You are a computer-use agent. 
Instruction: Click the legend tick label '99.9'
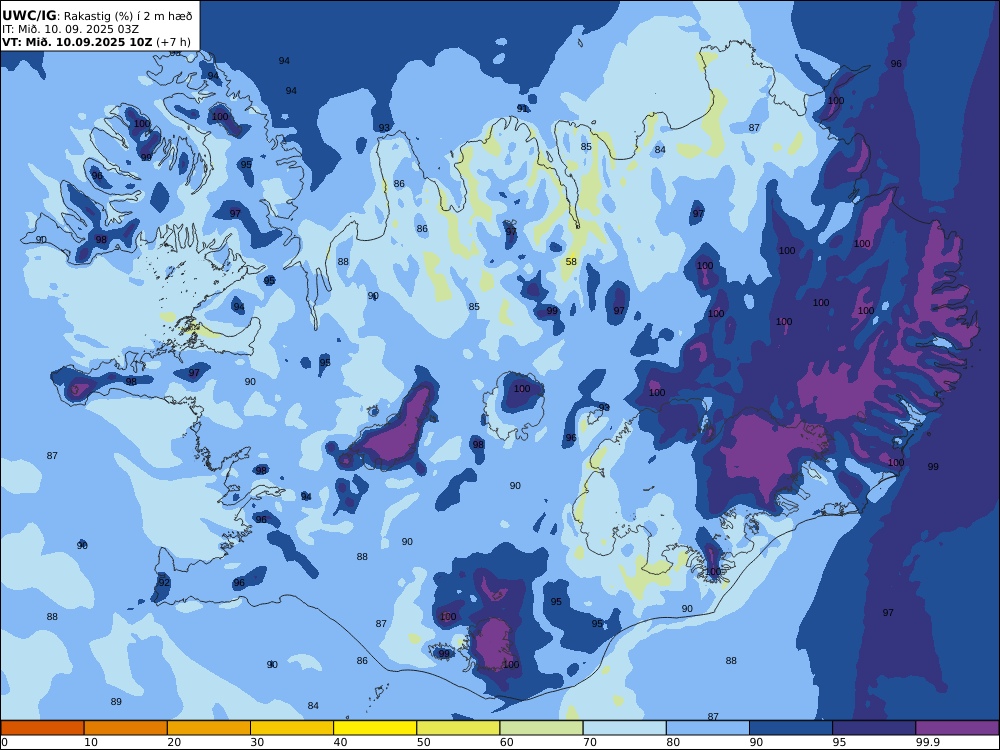click(x=927, y=742)
